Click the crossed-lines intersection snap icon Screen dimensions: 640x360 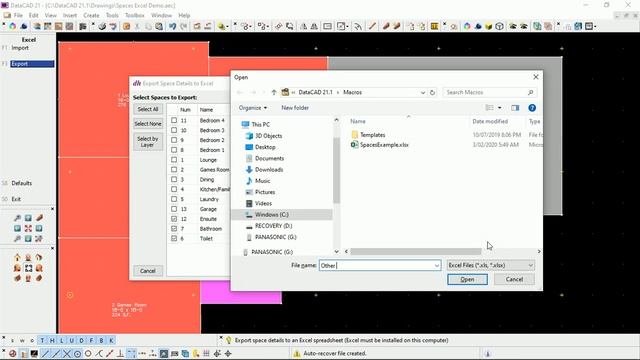coord(67,353)
